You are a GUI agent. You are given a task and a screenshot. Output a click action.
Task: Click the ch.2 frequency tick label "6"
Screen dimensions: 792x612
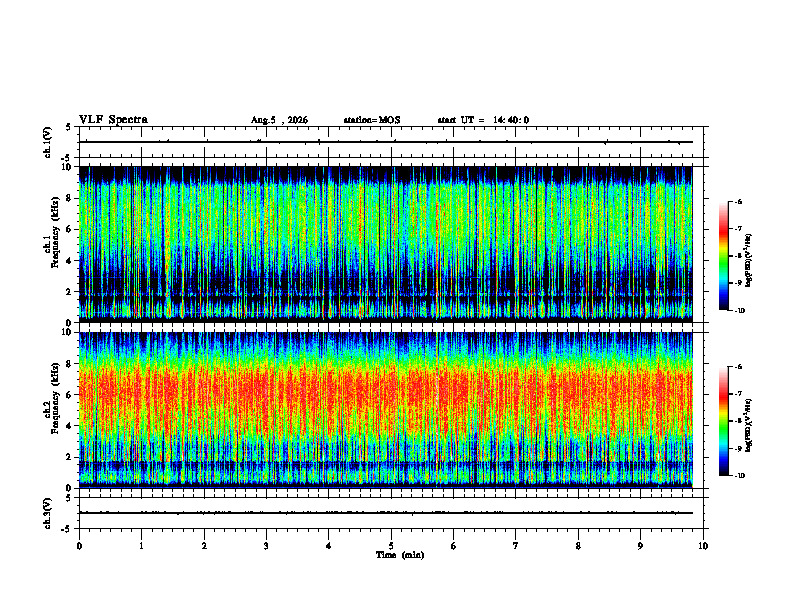70,395
